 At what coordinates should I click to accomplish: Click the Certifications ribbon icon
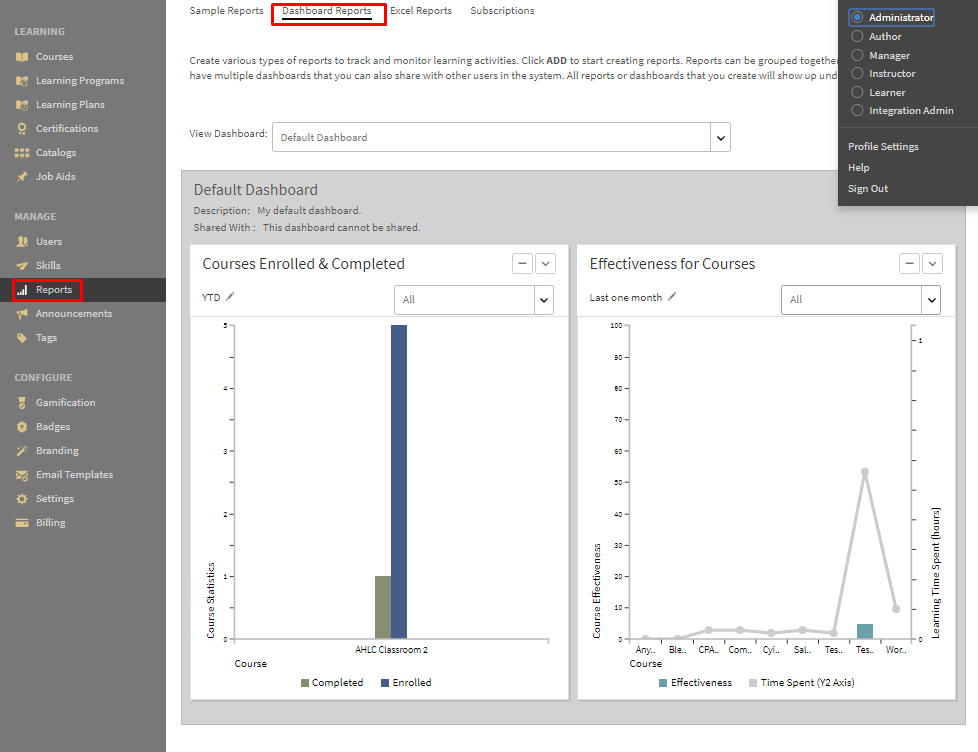[22, 129]
